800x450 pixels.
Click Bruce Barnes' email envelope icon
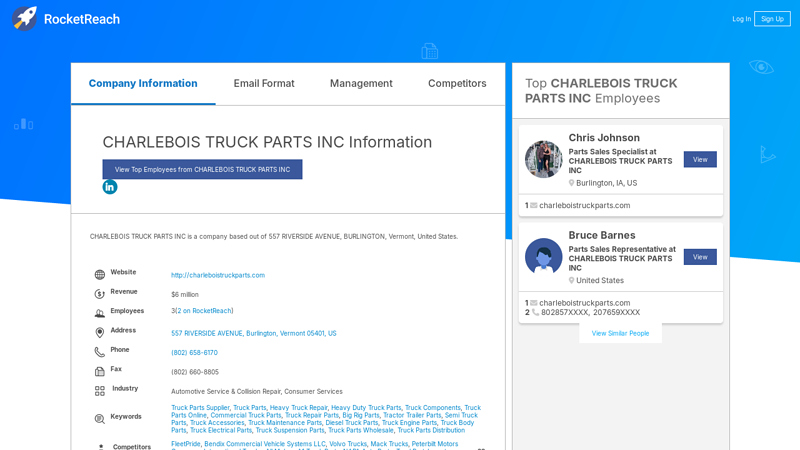534,303
